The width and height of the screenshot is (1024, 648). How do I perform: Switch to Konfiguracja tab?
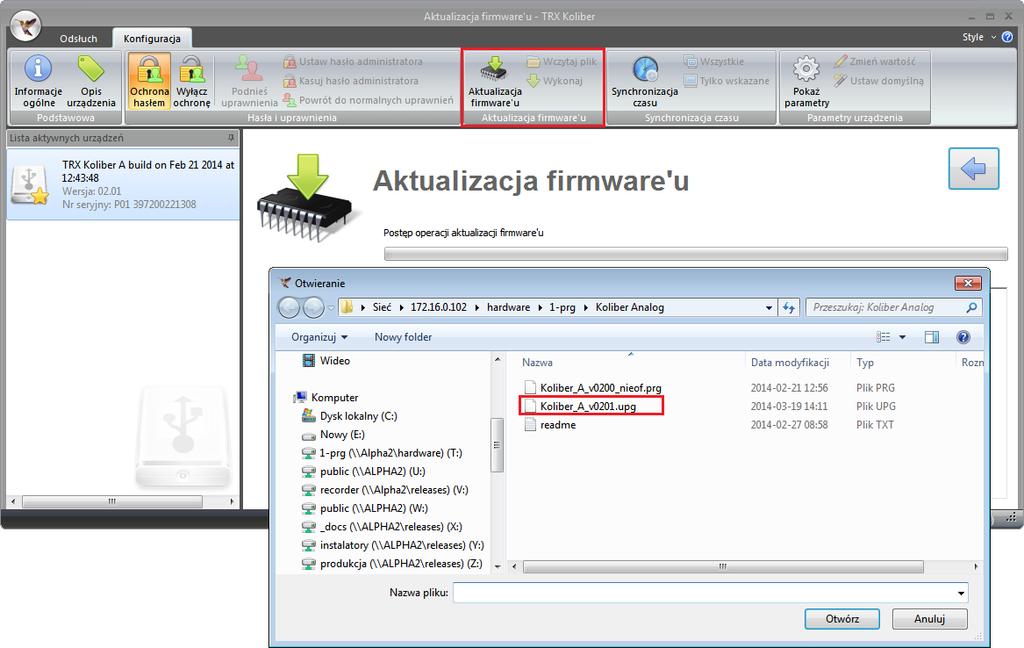(x=152, y=39)
